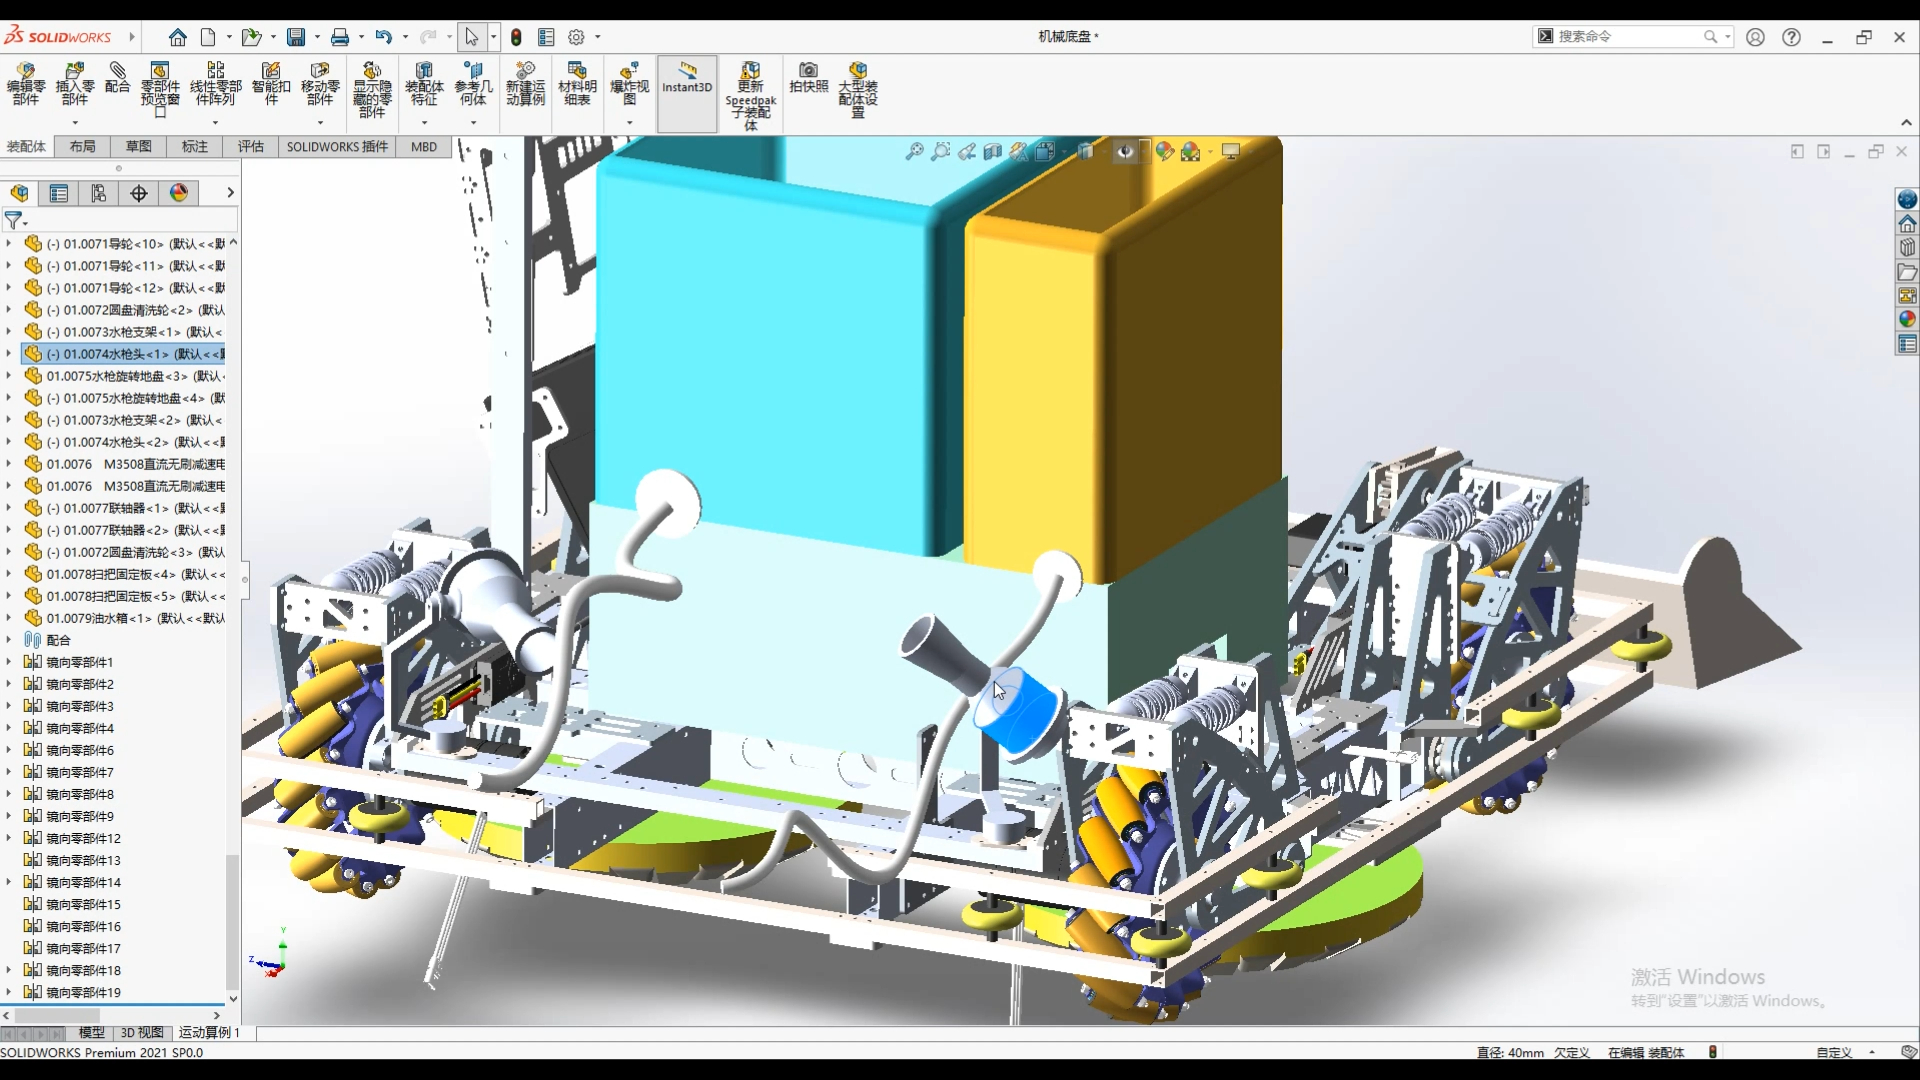Switch to the 草图 tab
This screenshot has width=1920, height=1080.
coord(139,146)
